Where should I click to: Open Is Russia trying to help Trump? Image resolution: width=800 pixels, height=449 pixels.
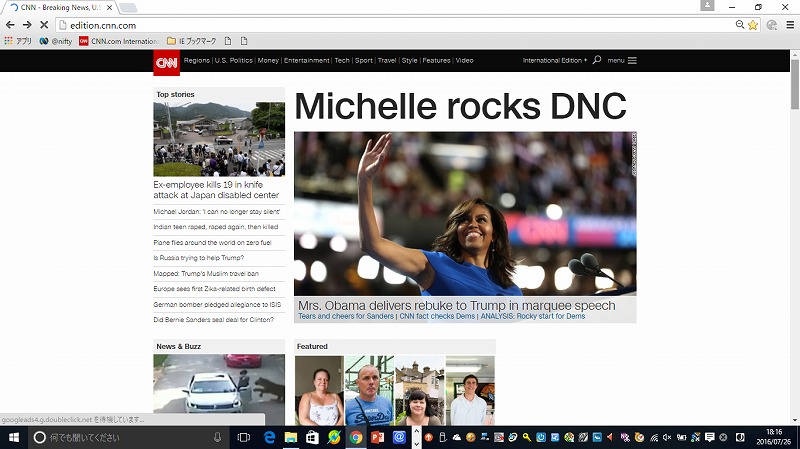198,258
